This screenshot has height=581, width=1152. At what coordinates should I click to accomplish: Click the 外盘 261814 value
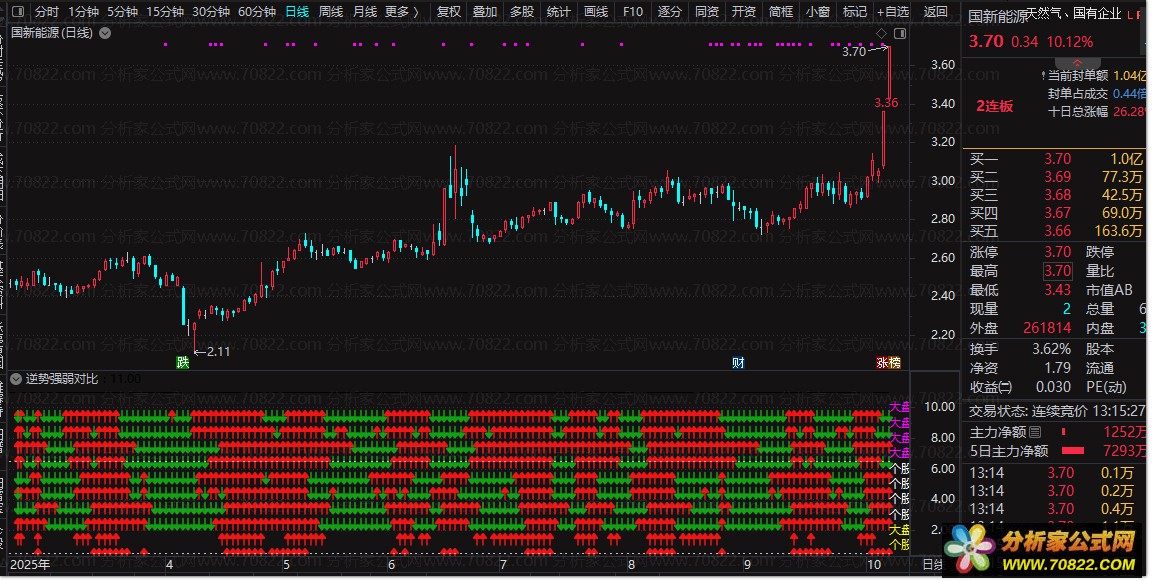pyautogui.click(x=1047, y=328)
